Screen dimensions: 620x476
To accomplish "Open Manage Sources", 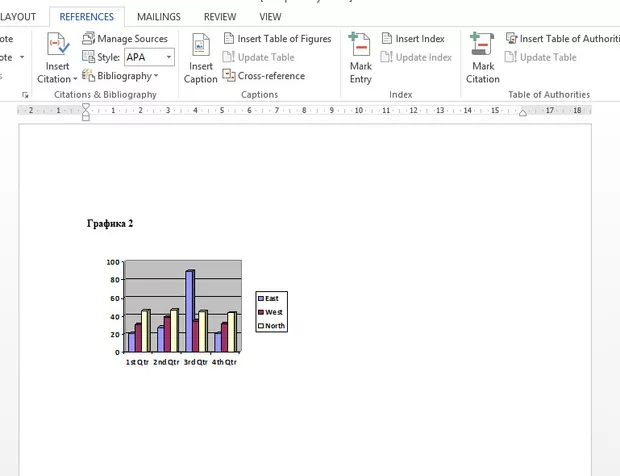I will [x=124, y=39].
